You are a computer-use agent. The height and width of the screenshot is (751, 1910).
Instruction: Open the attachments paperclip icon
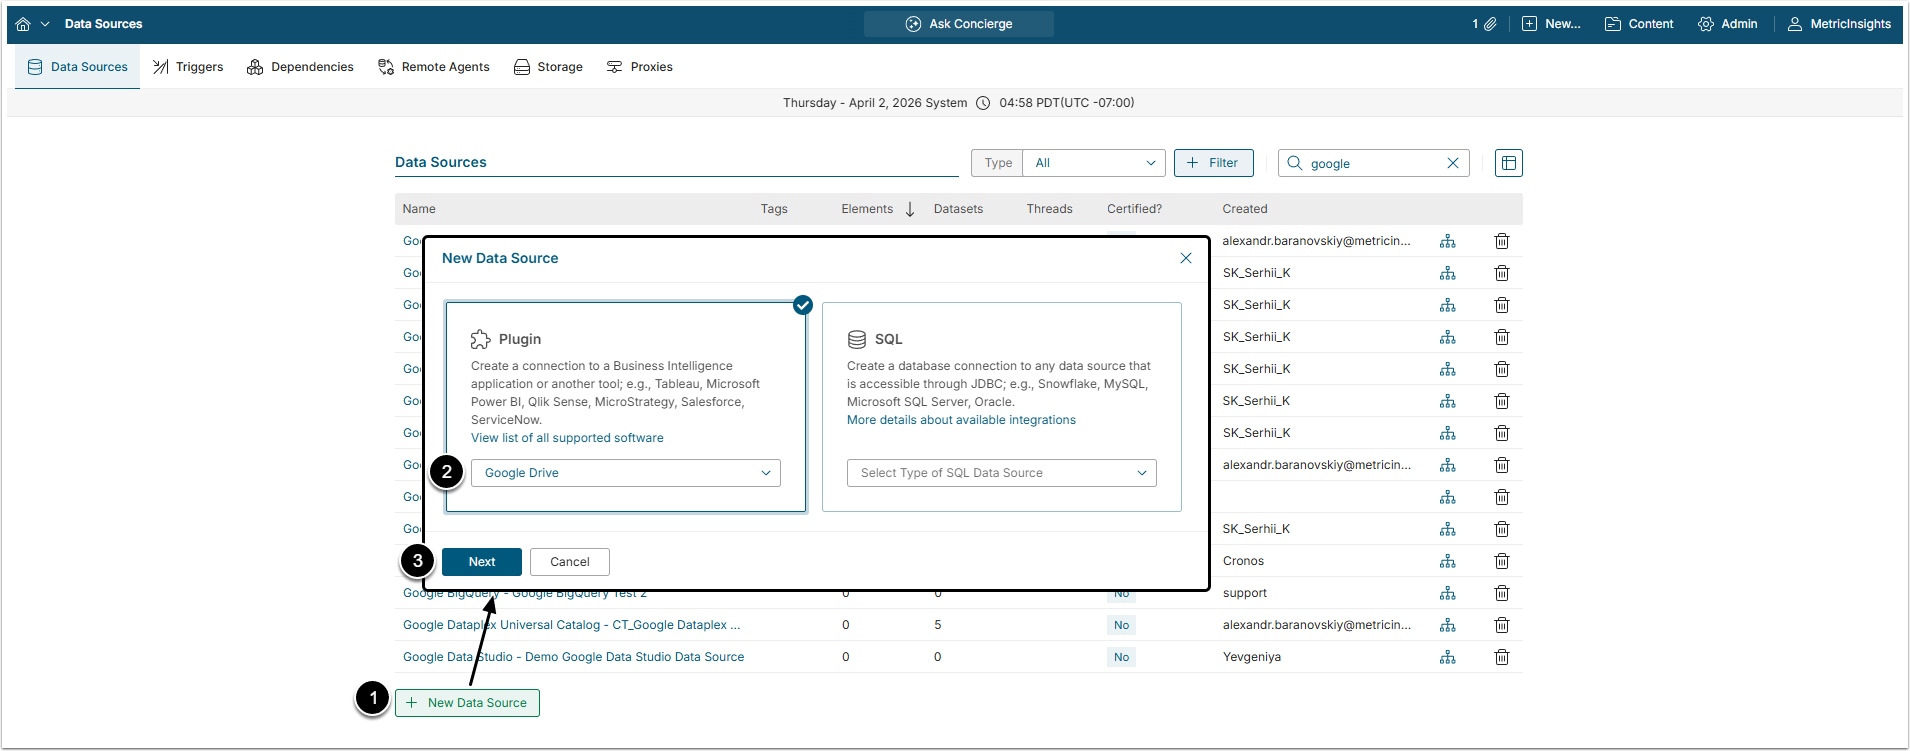coord(1490,24)
